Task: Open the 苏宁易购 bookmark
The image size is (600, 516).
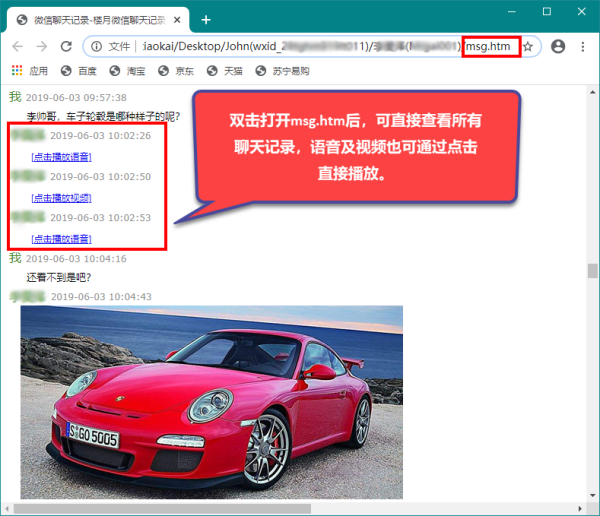Action: point(283,71)
